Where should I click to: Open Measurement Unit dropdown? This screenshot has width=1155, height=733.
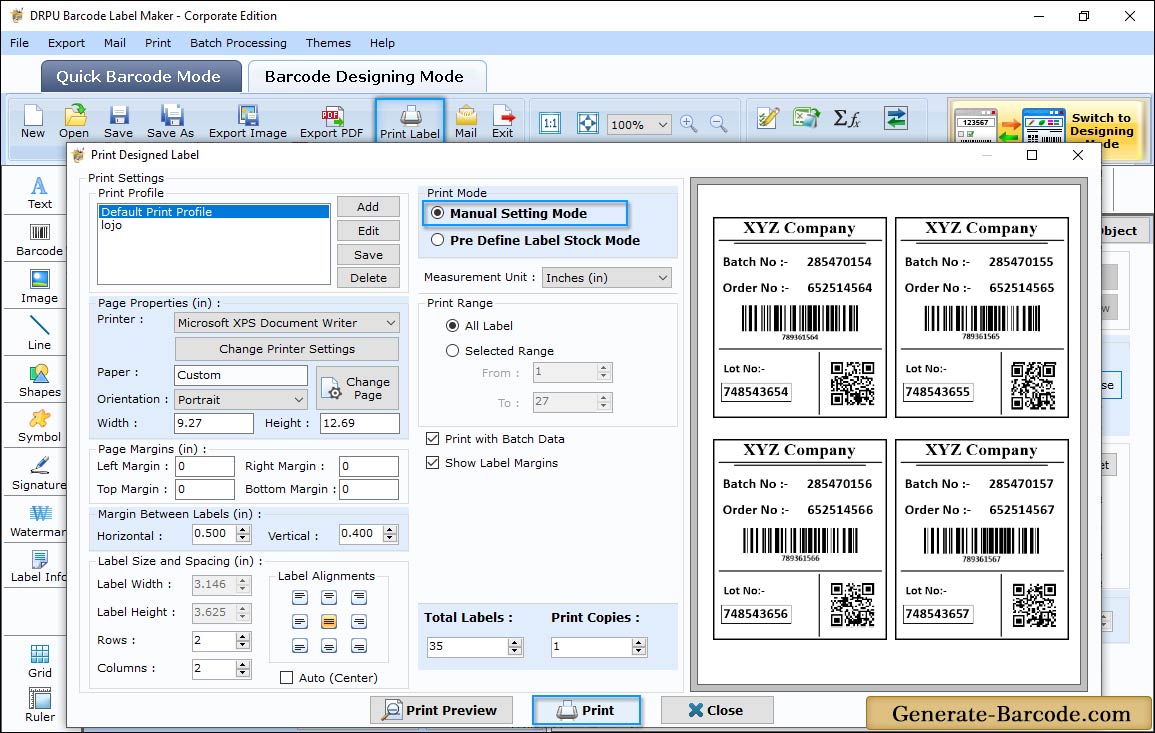coord(606,278)
